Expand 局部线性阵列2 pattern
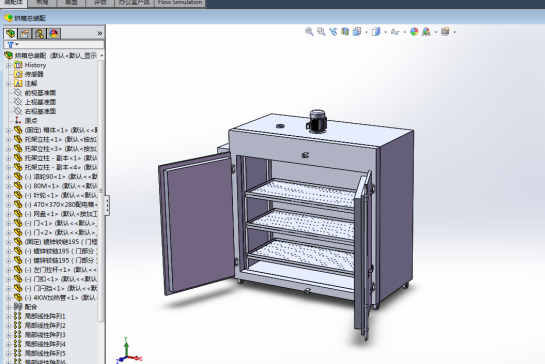This screenshot has height=364, width=545. (8, 325)
